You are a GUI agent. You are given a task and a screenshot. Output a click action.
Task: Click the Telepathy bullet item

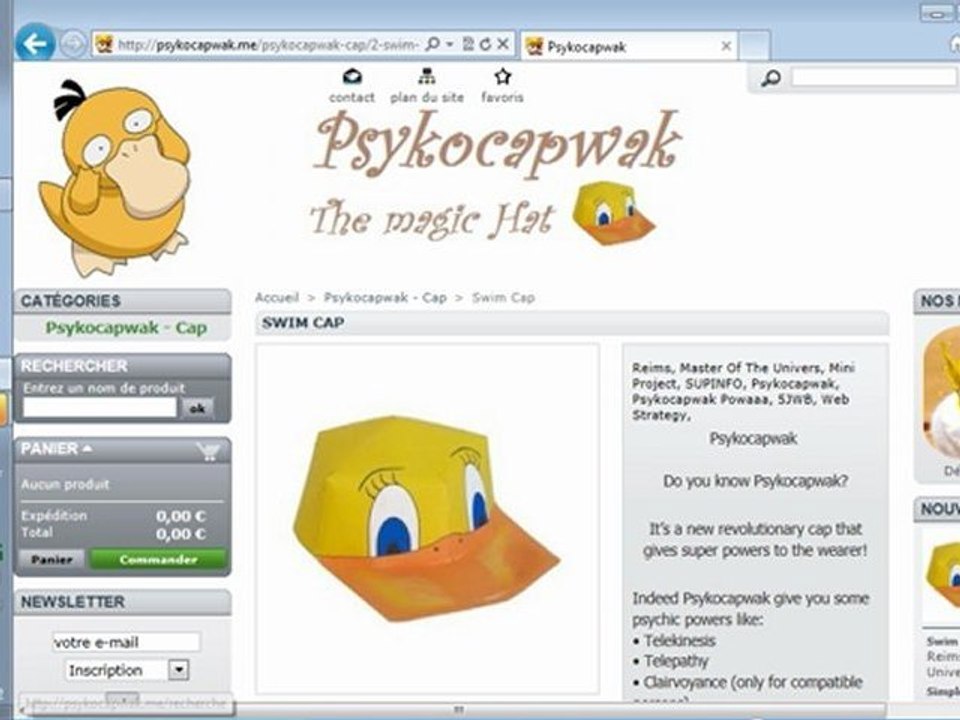(x=676, y=661)
